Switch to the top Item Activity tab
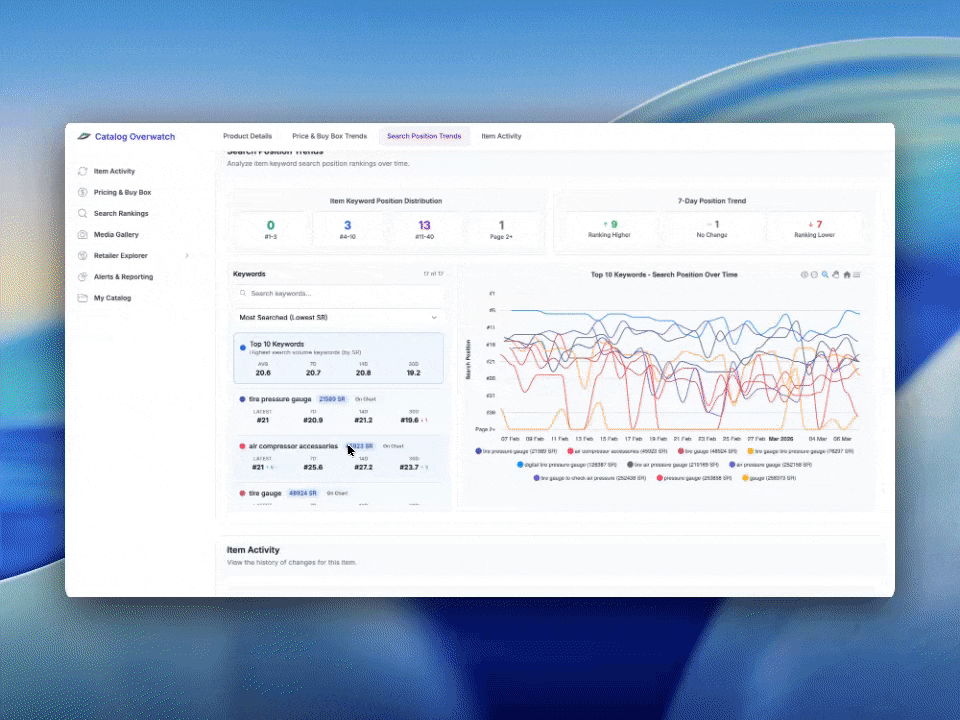Viewport: 960px width, 720px height. [x=501, y=136]
